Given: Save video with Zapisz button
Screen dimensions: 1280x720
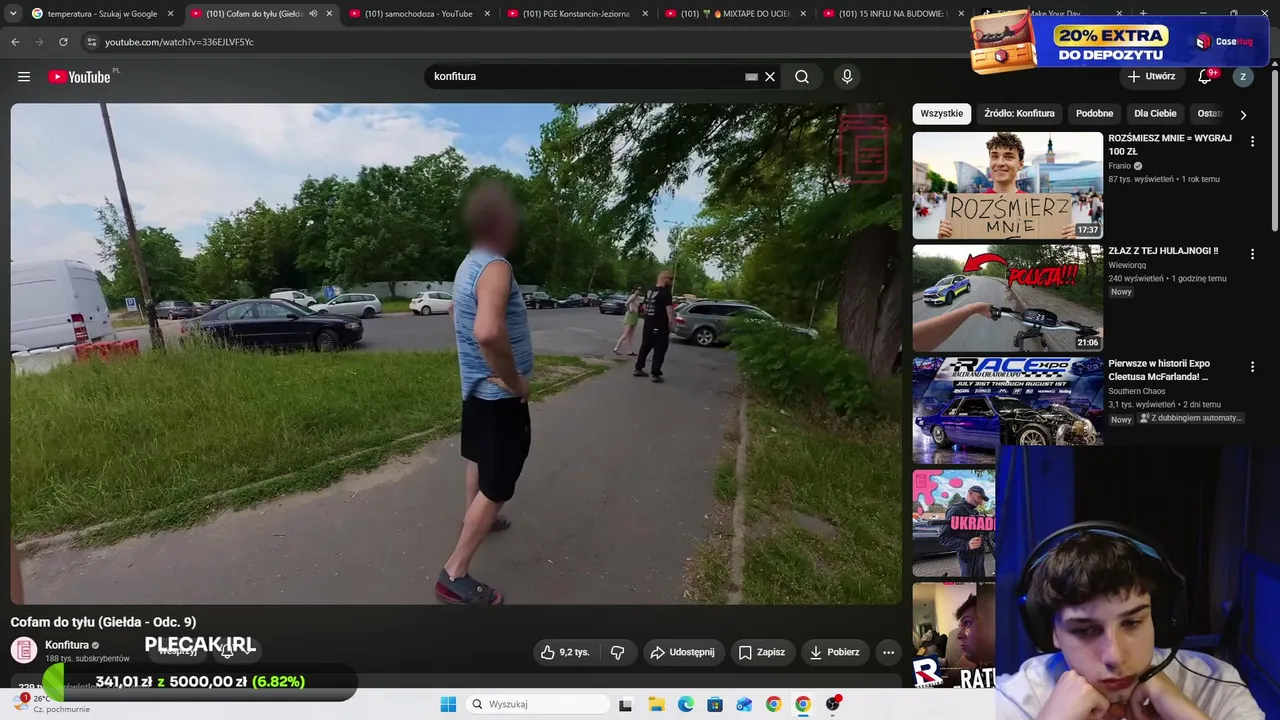Looking at the screenshot, I should click(761, 652).
